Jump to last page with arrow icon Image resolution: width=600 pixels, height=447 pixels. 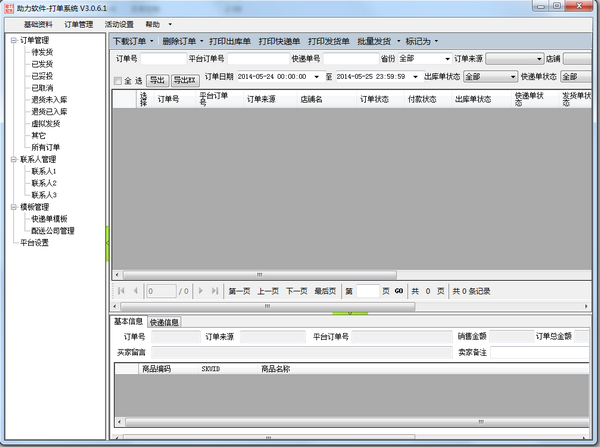(214, 291)
